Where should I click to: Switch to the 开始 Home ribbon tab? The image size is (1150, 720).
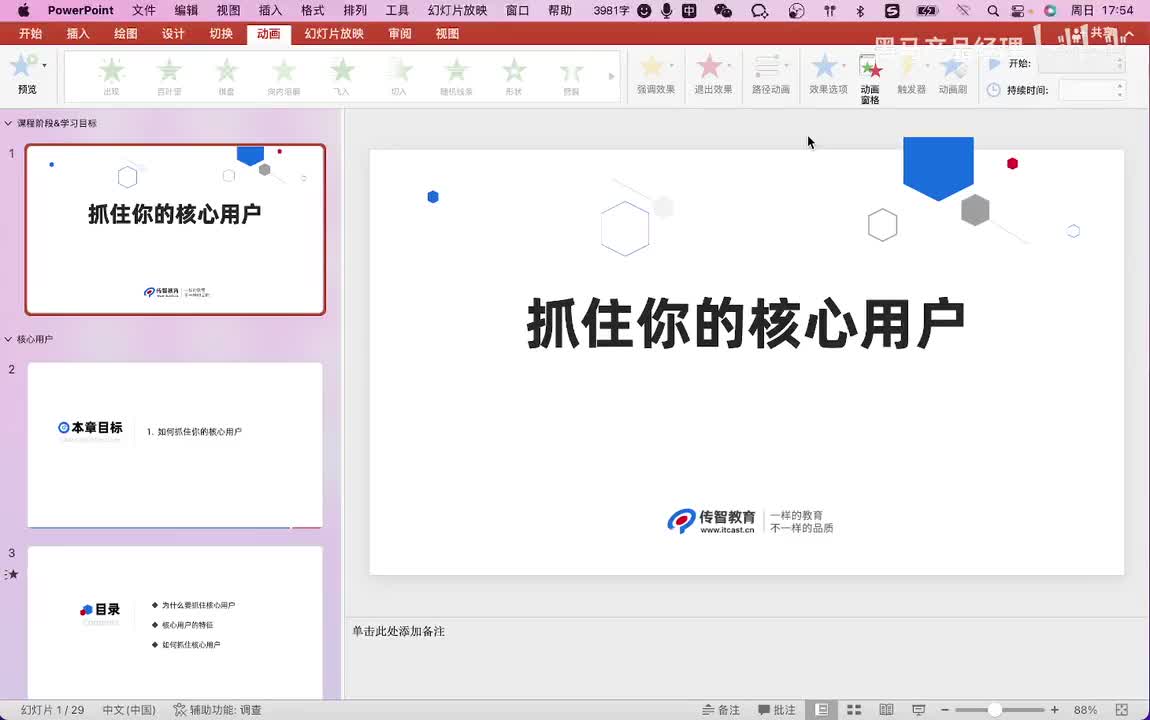coord(30,34)
